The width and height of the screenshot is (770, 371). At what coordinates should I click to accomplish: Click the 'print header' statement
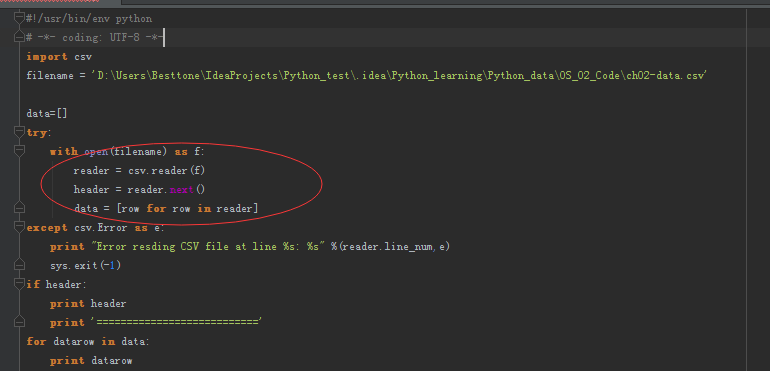(88, 304)
